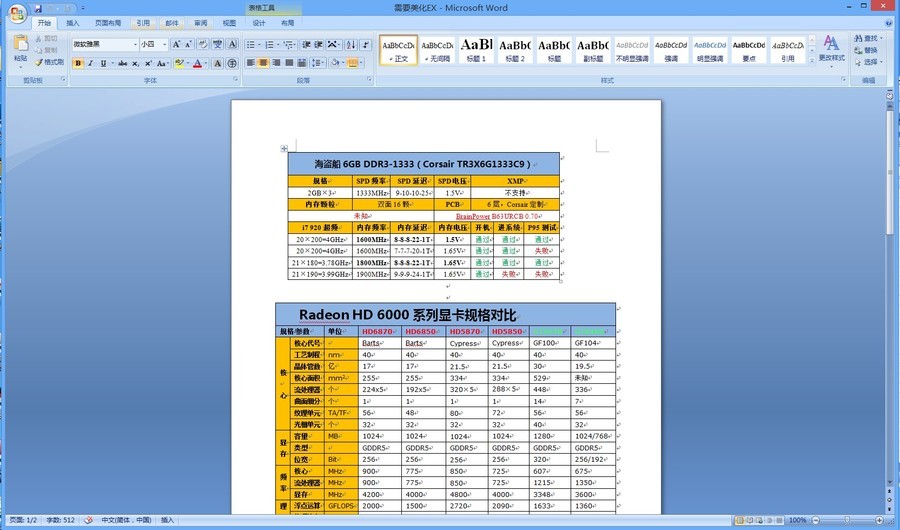This screenshot has width=900, height=530.
Task: Toggle Bold formatting
Action: click(77, 63)
